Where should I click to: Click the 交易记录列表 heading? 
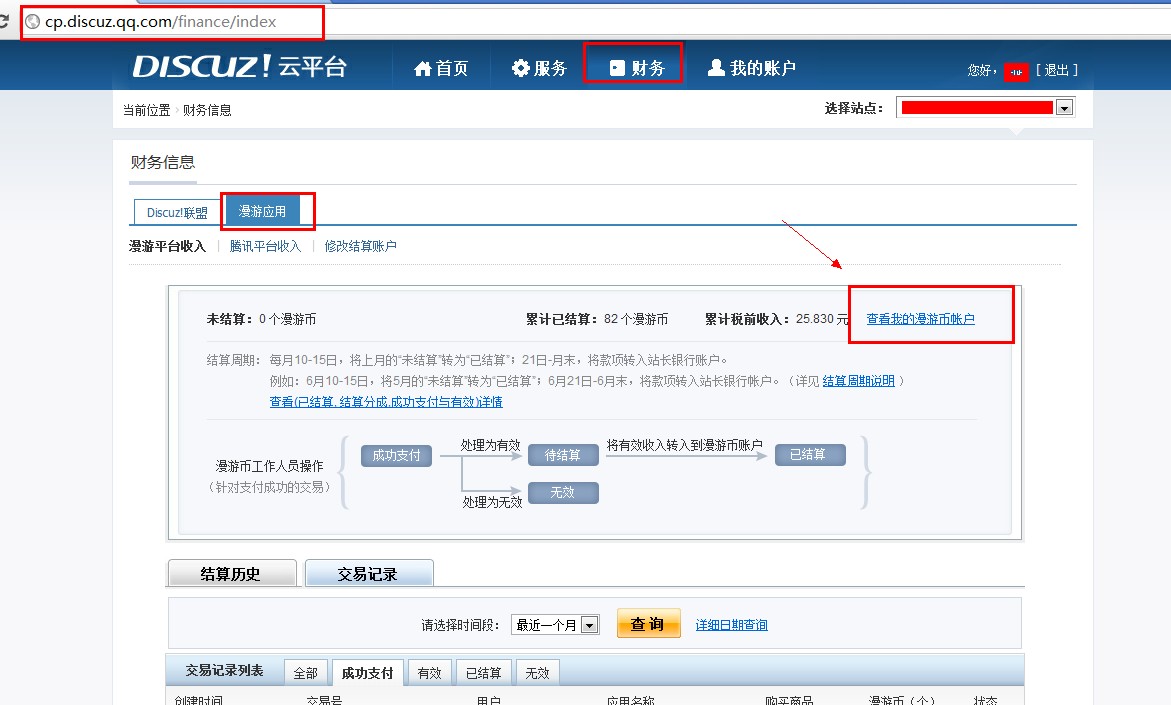(x=225, y=671)
